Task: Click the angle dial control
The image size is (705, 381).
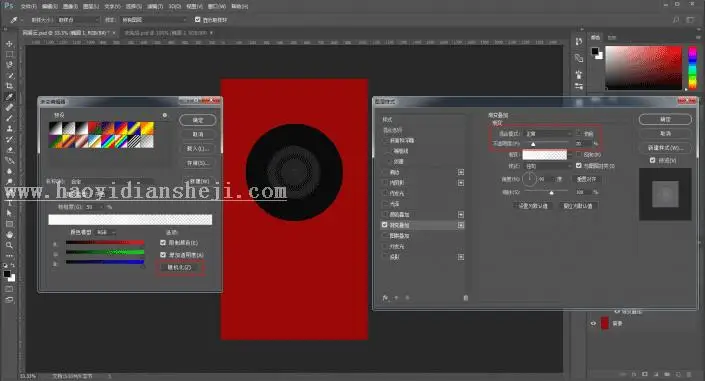Action: pyautogui.click(x=530, y=179)
